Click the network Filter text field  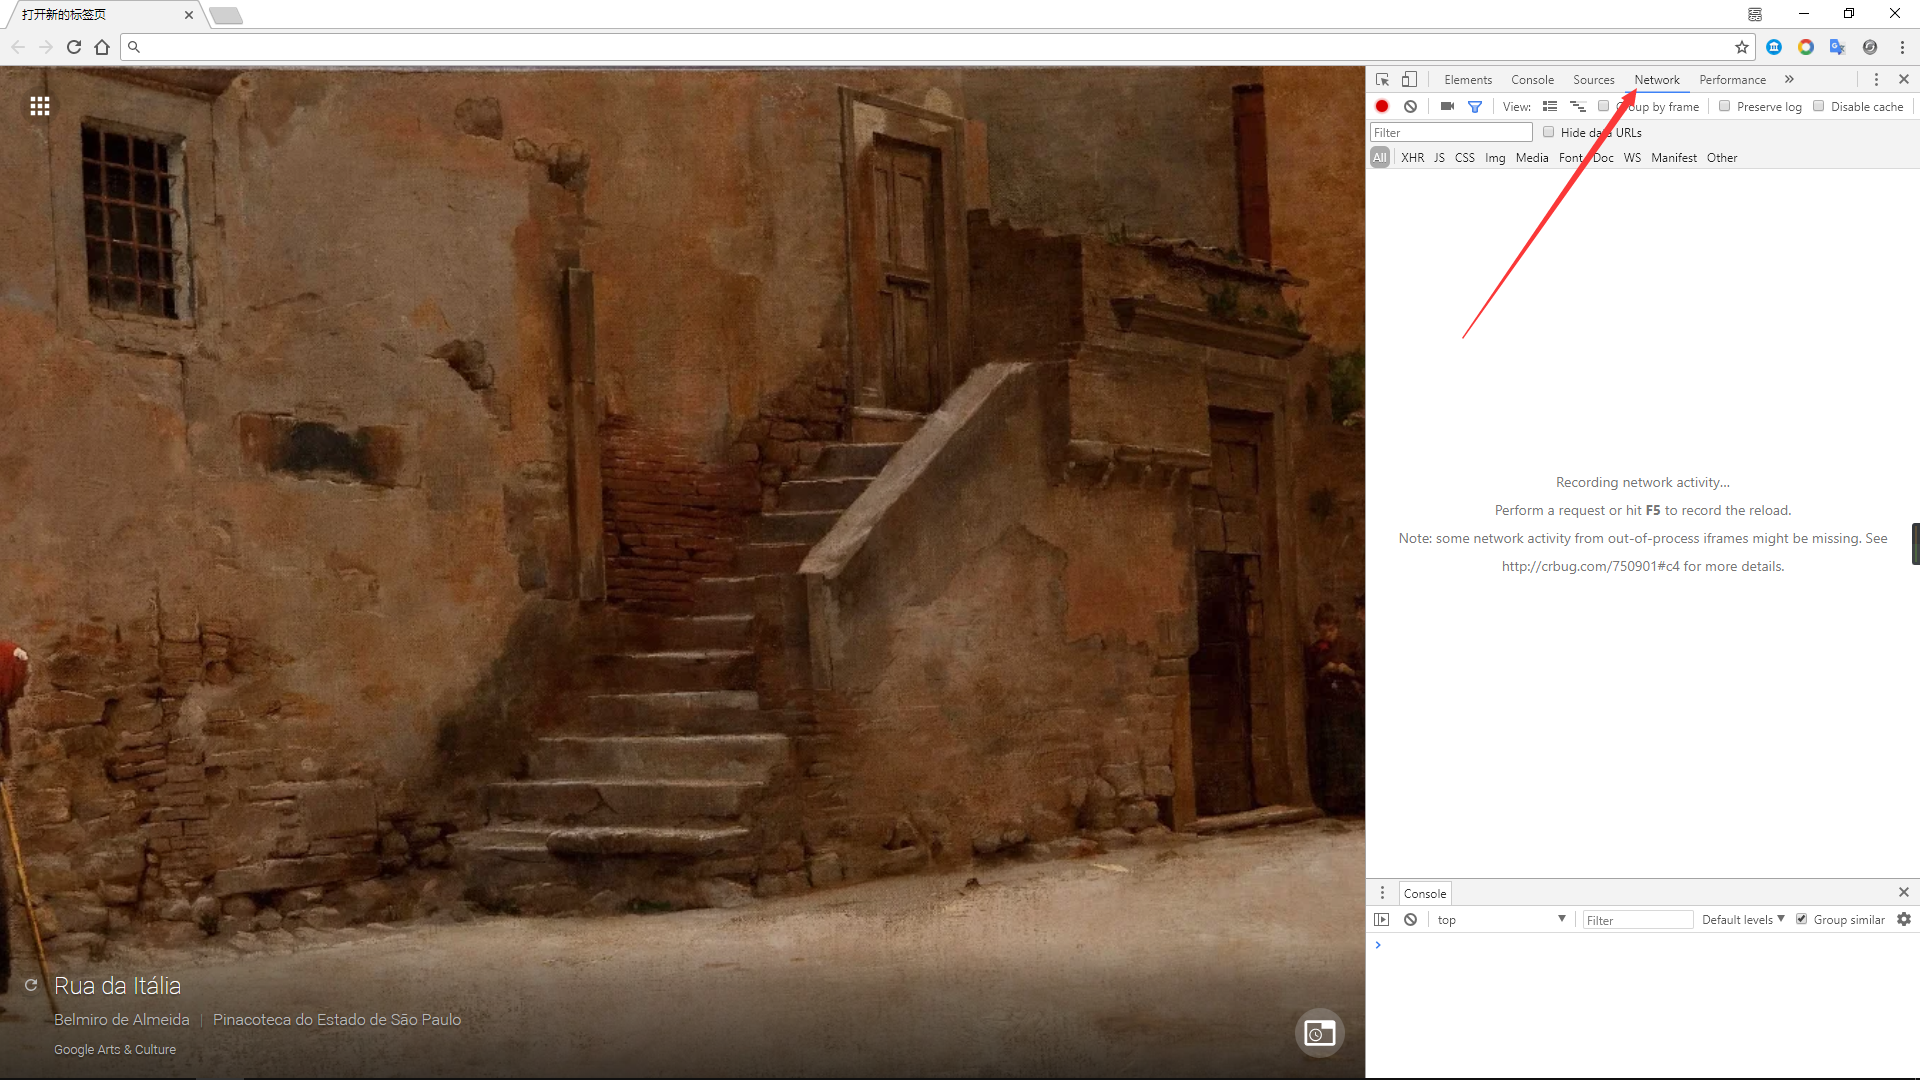(x=1450, y=132)
